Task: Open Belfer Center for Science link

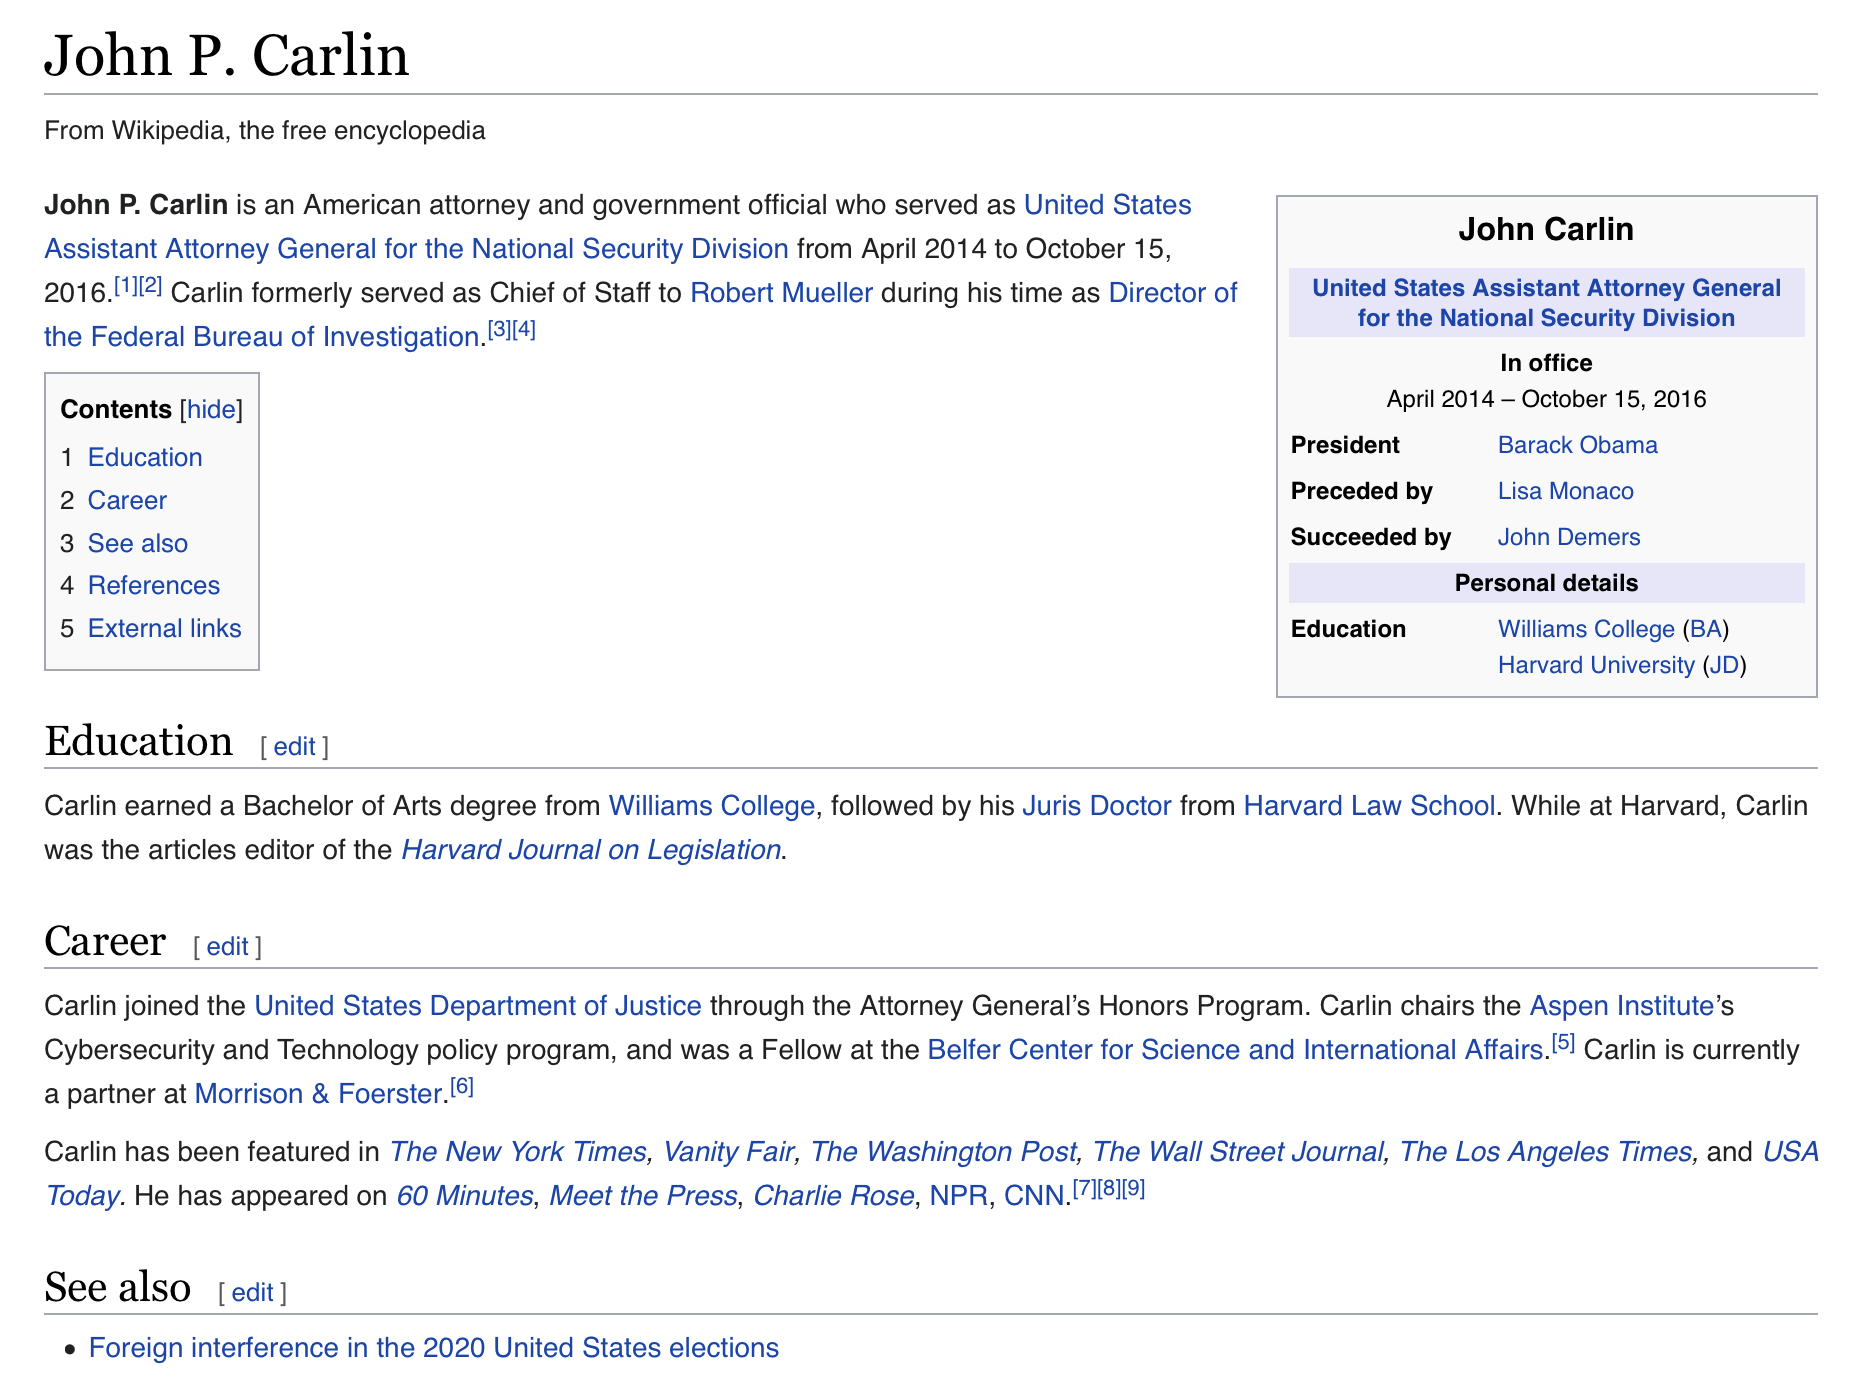Action: tap(1235, 1050)
